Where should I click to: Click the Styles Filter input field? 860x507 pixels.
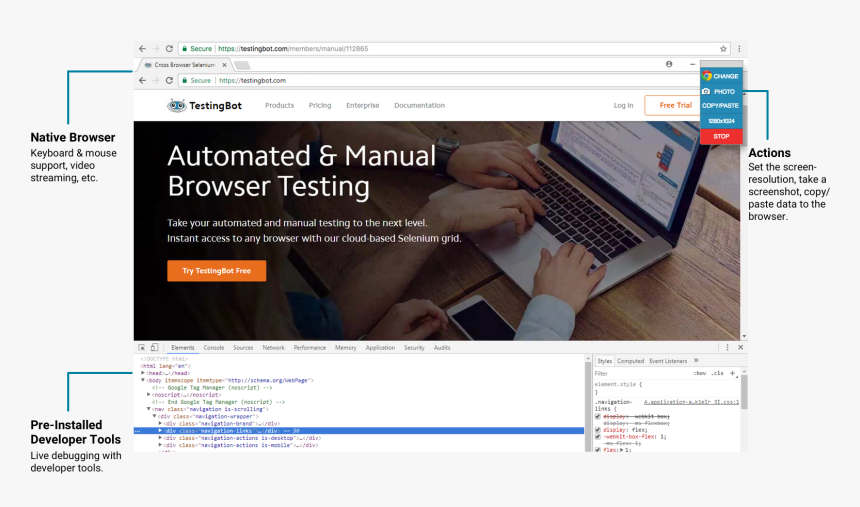pyautogui.click(x=642, y=373)
